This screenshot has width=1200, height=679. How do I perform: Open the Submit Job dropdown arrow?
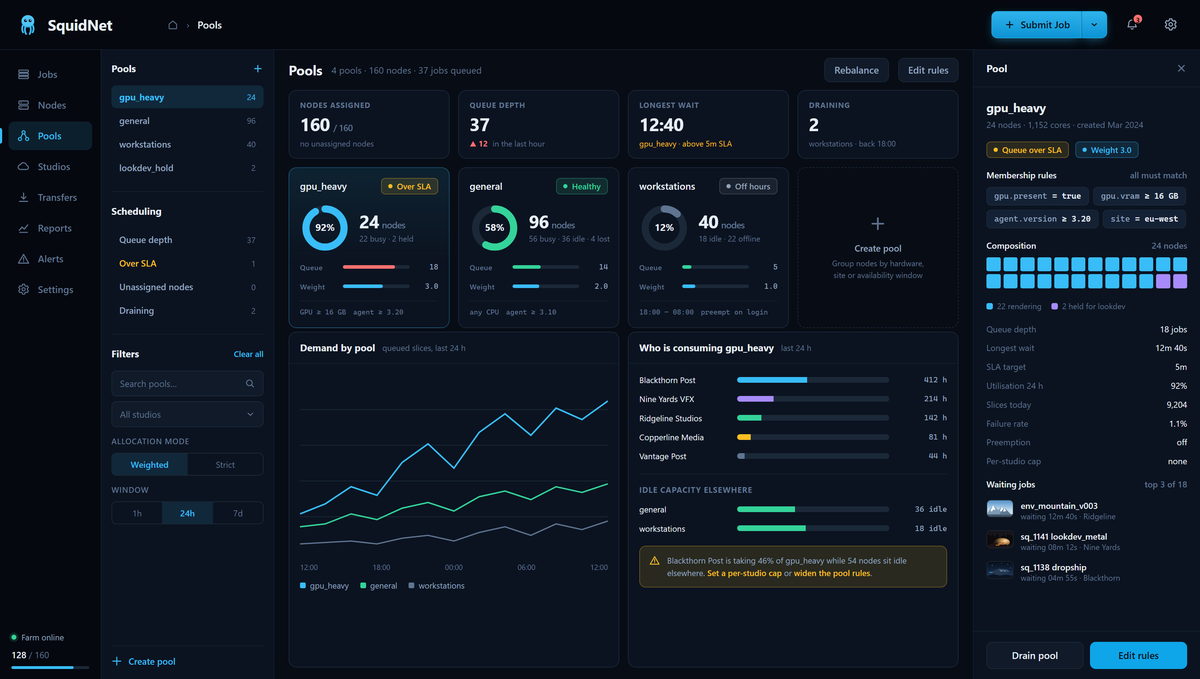pos(1095,25)
